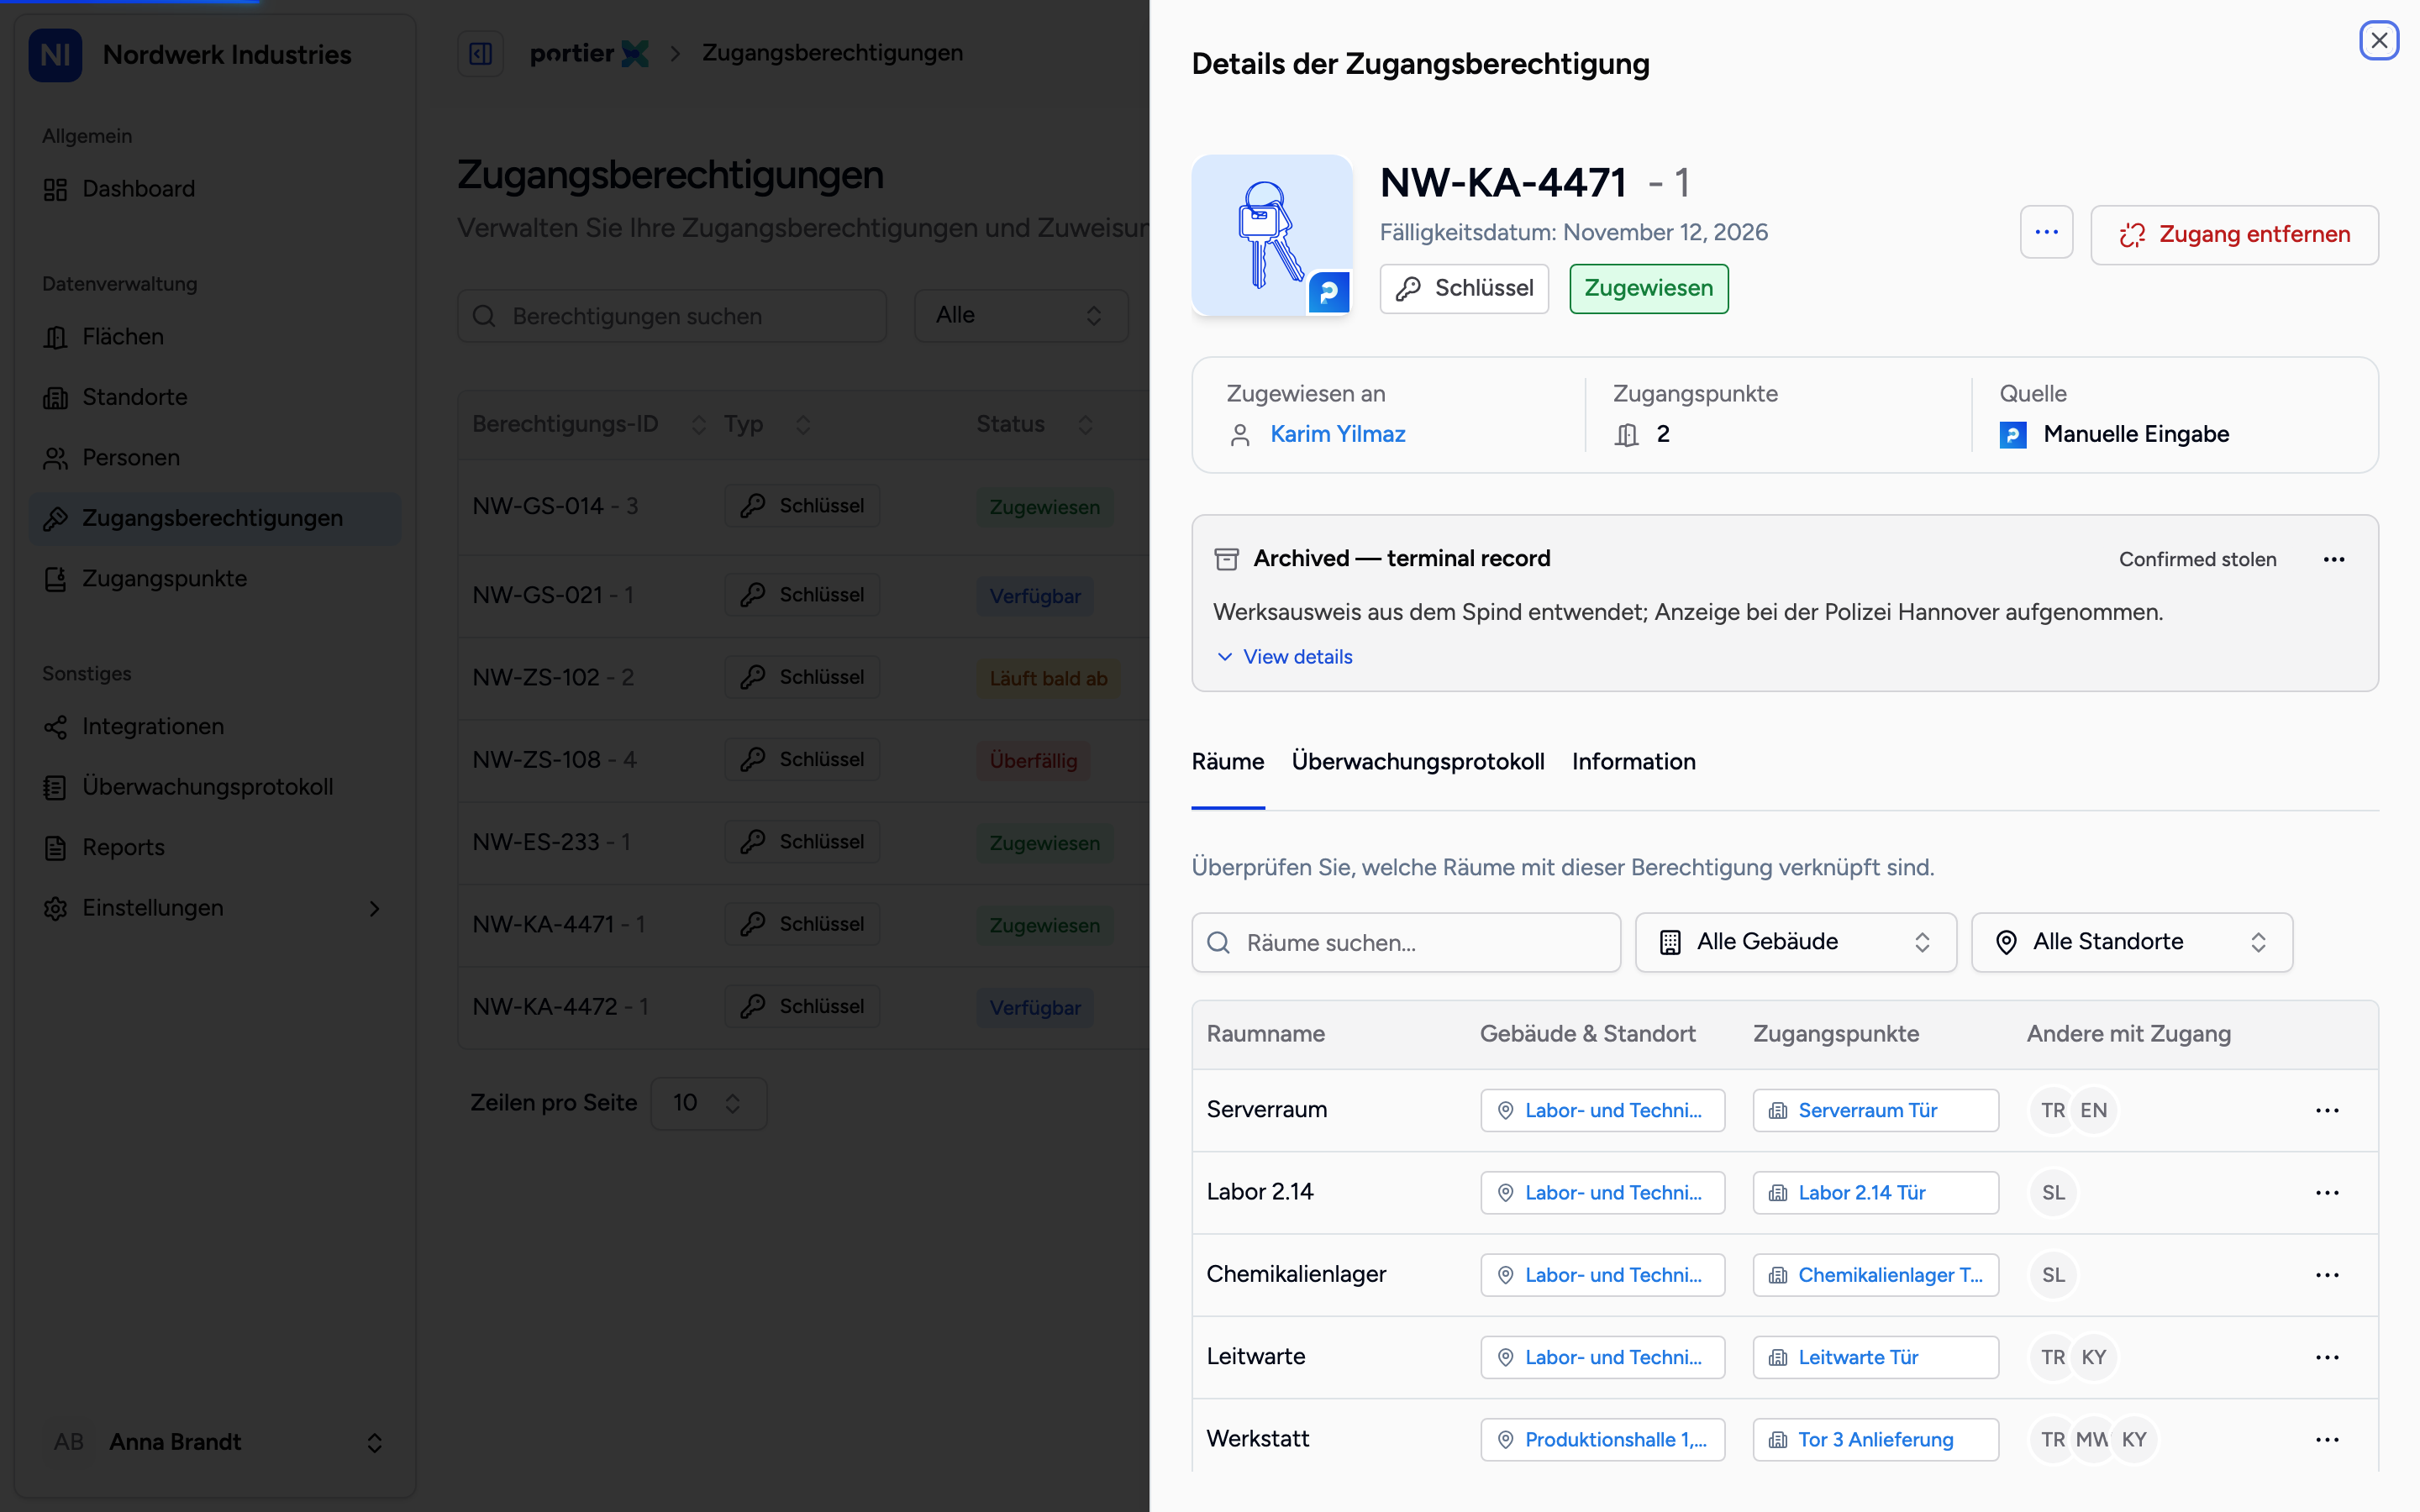Open Zugangspunkte in the sidebar
Screen dimensions: 2420x1512
tap(215, 579)
